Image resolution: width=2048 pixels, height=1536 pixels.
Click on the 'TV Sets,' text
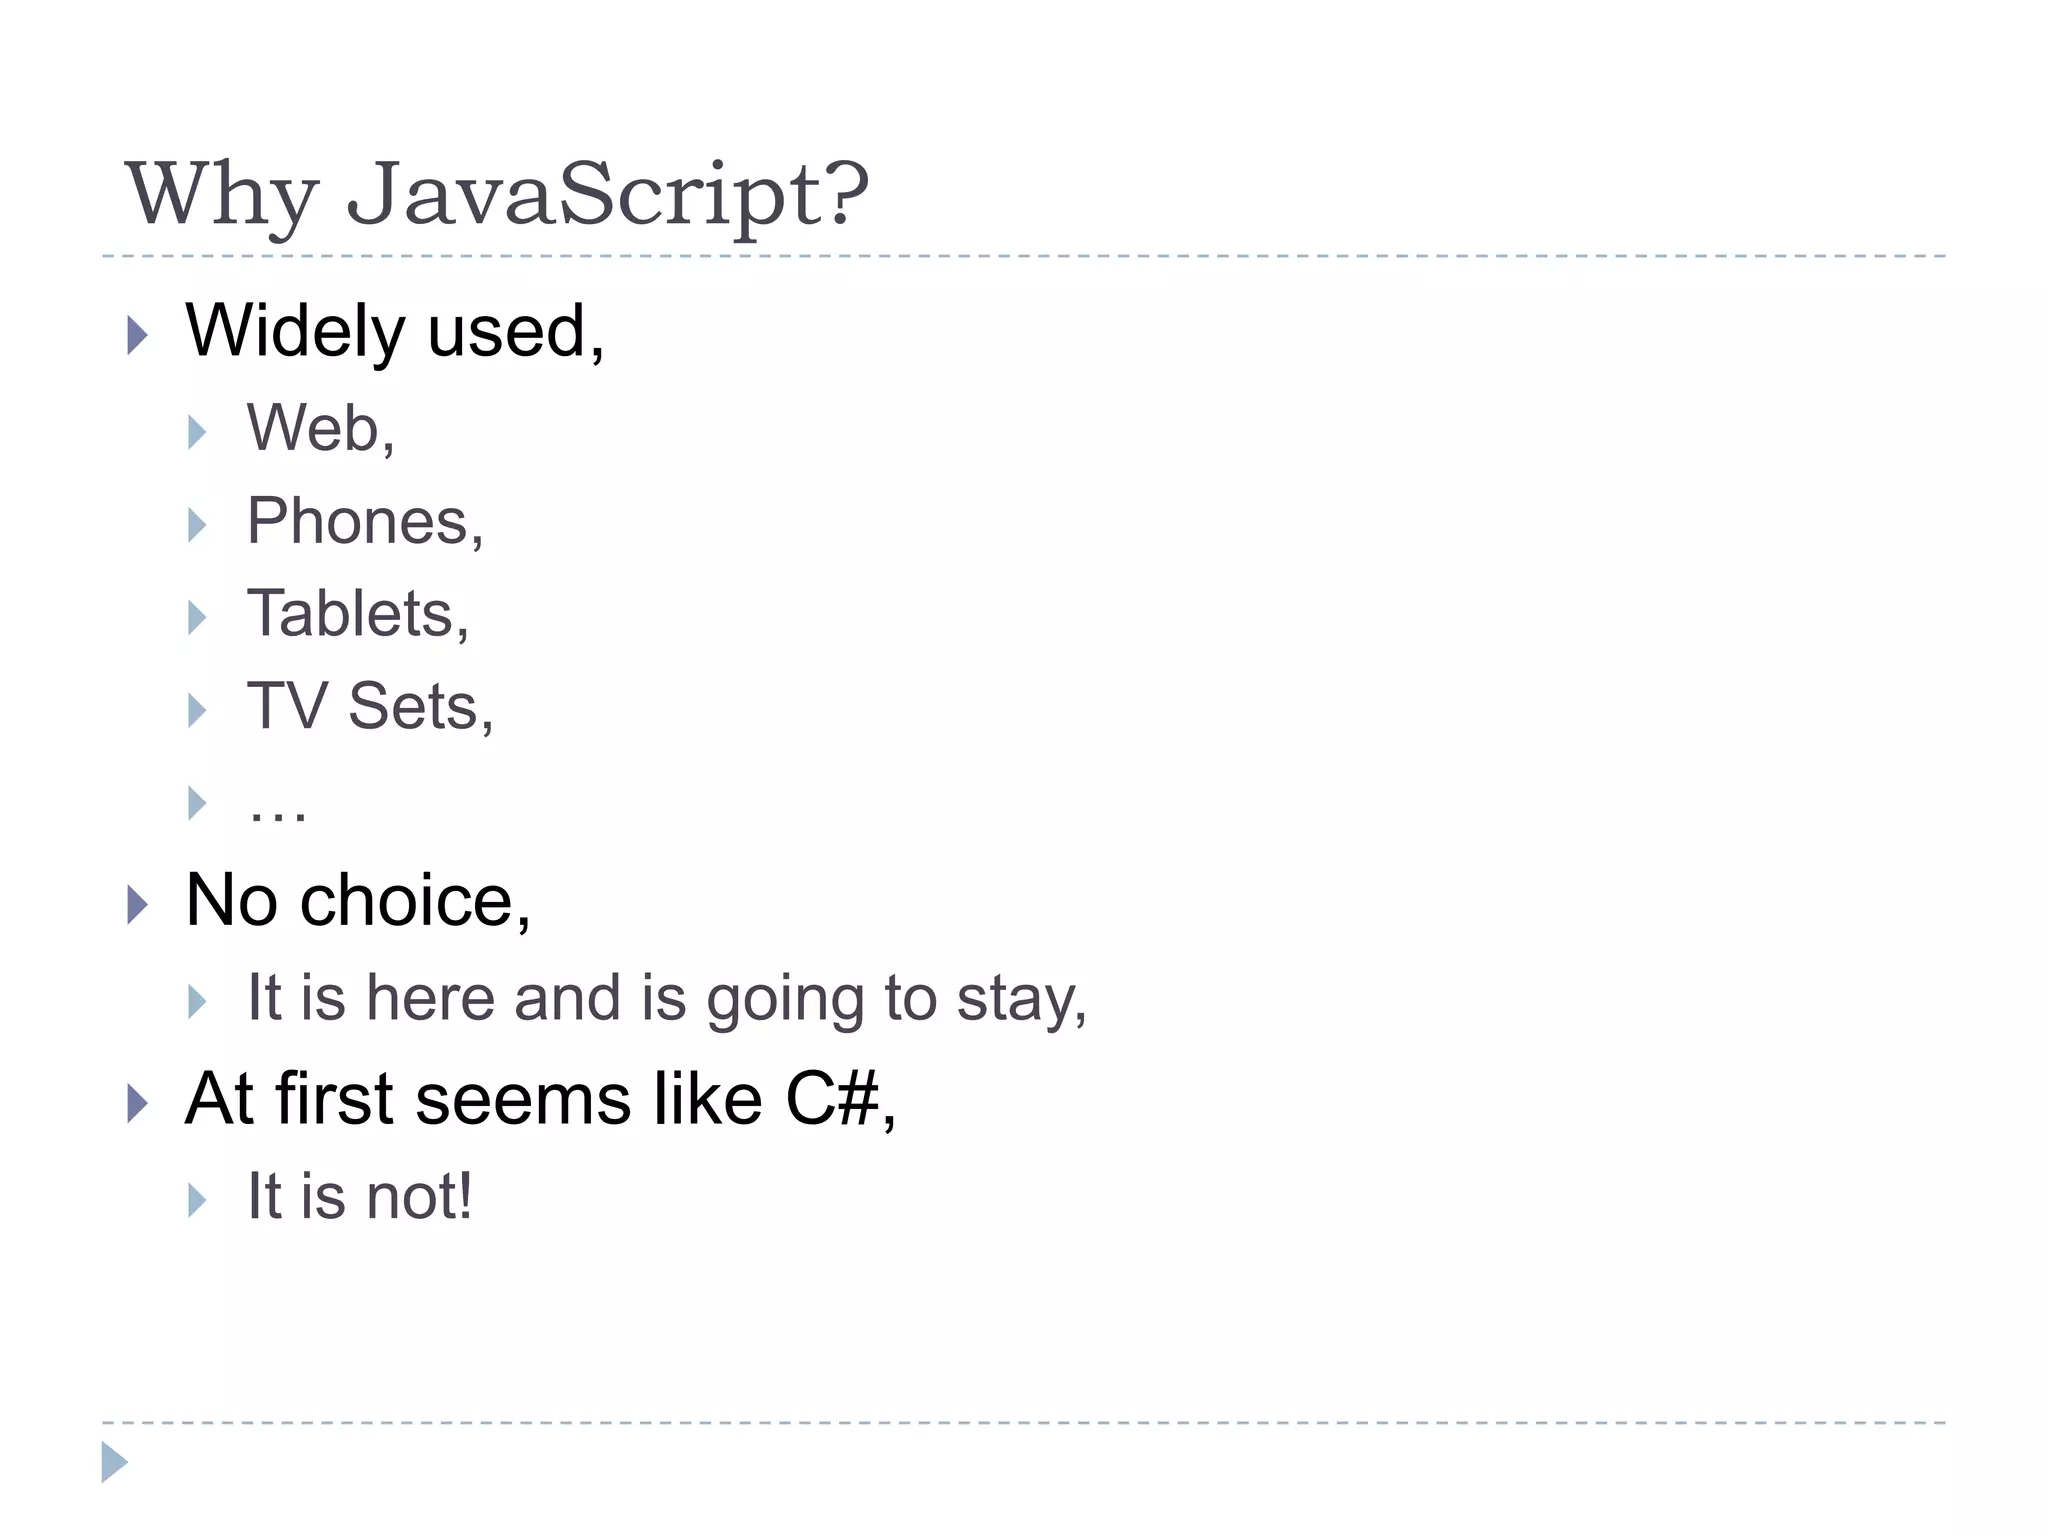[370, 706]
